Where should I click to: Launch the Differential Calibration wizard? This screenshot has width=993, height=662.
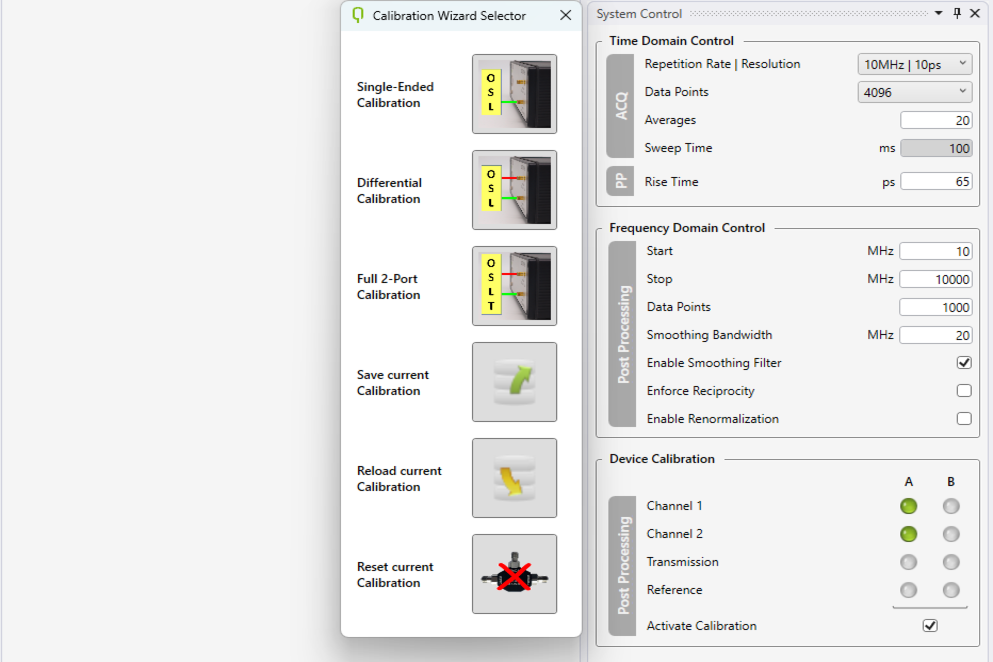click(x=514, y=190)
